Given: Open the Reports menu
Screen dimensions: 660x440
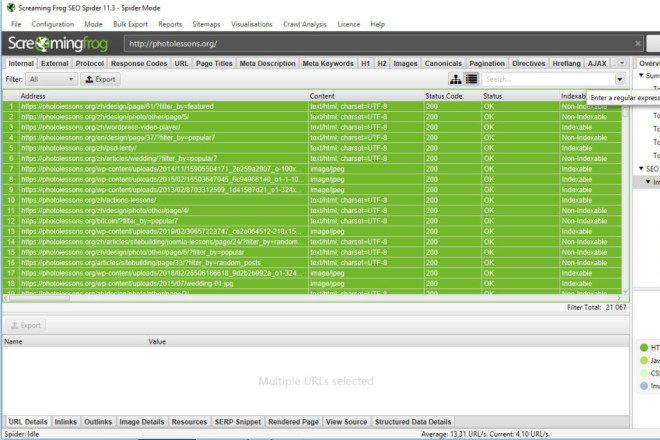Looking at the screenshot, I should [x=170, y=24].
